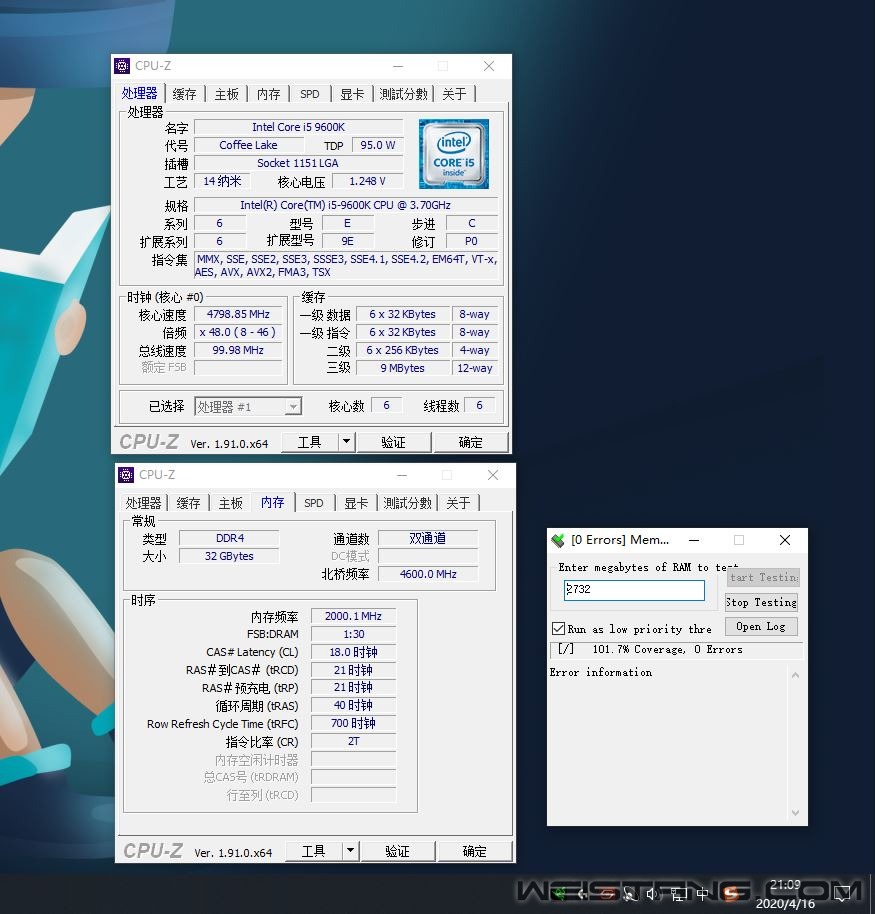Click the network icon in the system tray
This screenshot has width=875, height=914.
tap(679, 893)
